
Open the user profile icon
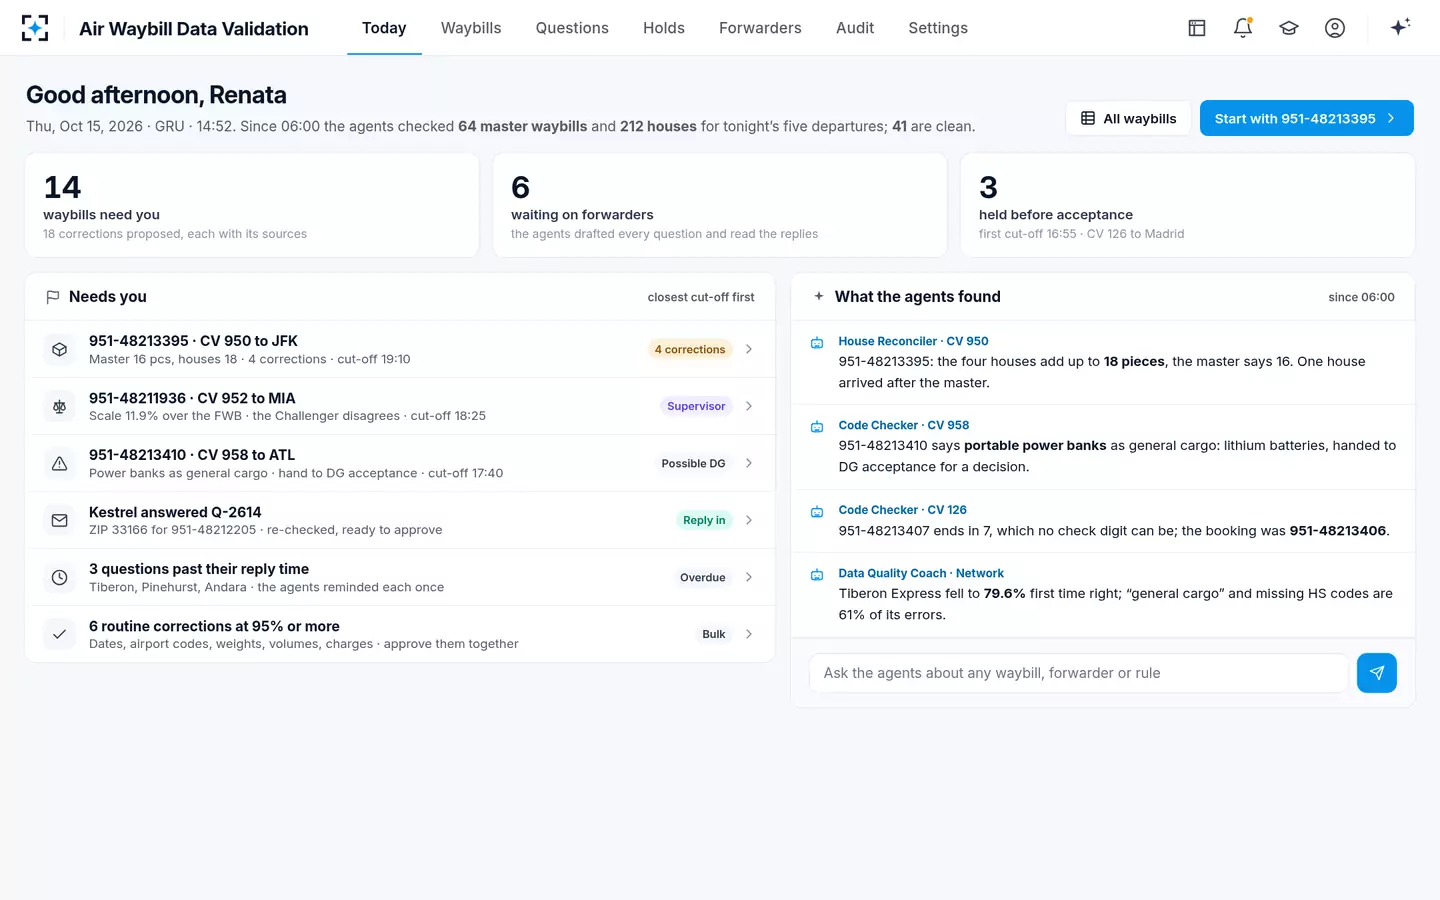coord(1335,28)
